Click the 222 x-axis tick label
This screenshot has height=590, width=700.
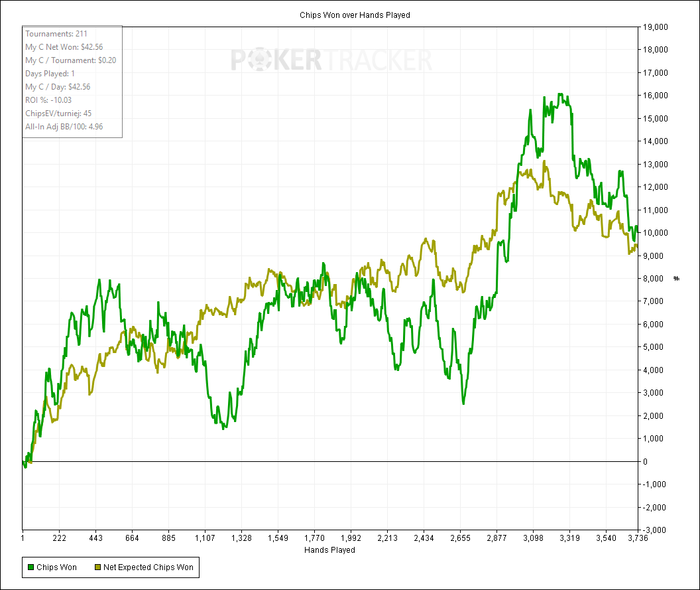[59, 538]
